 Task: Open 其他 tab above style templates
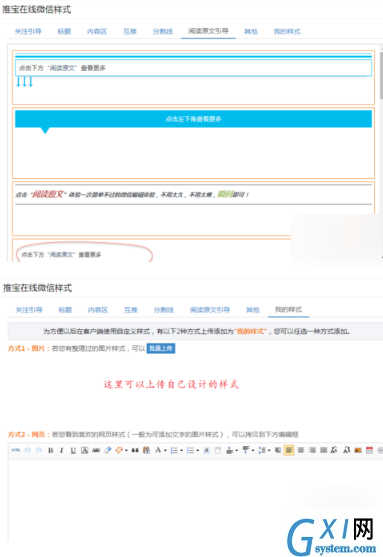[x=250, y=31]
